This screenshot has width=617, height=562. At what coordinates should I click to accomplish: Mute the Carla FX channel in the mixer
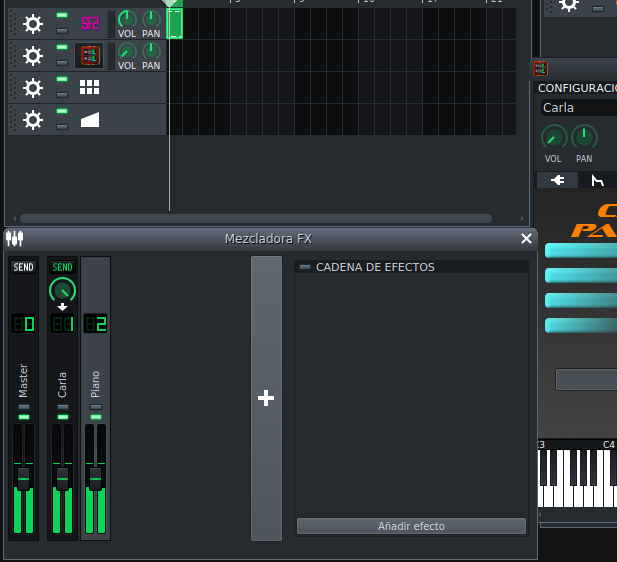coord(63,417)
